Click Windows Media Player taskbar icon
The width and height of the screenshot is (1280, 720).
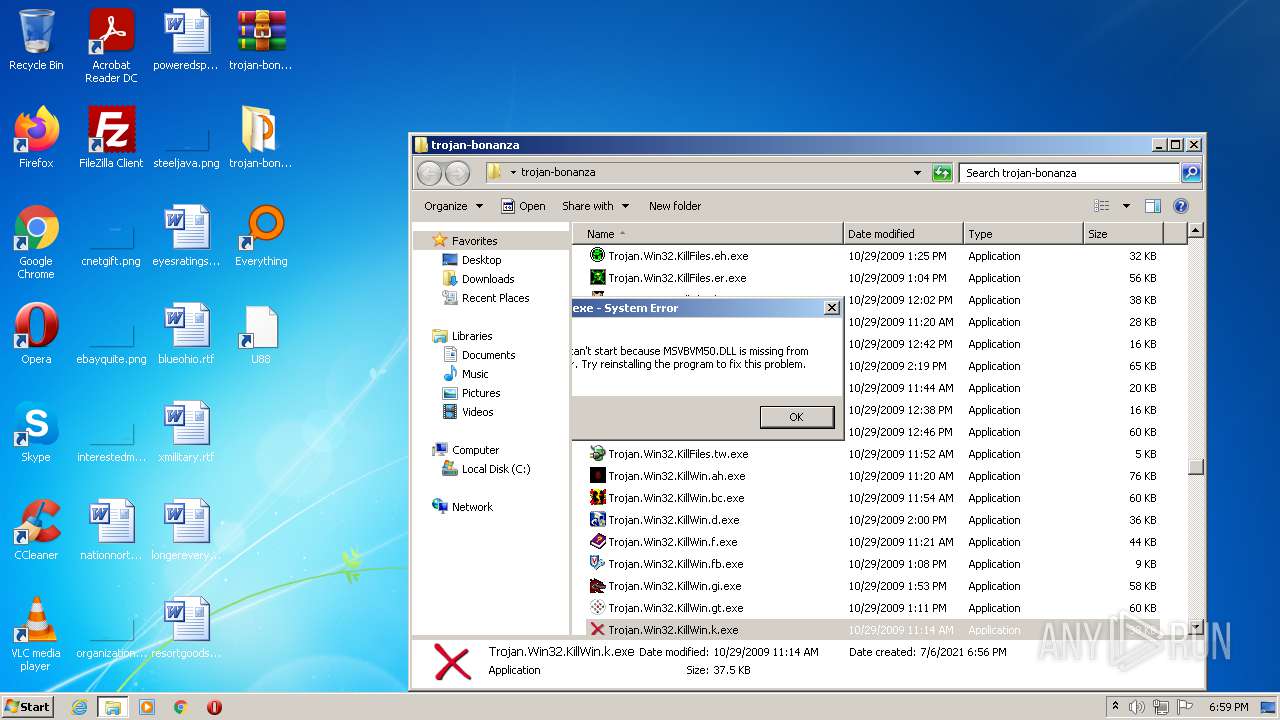[147, 707]
